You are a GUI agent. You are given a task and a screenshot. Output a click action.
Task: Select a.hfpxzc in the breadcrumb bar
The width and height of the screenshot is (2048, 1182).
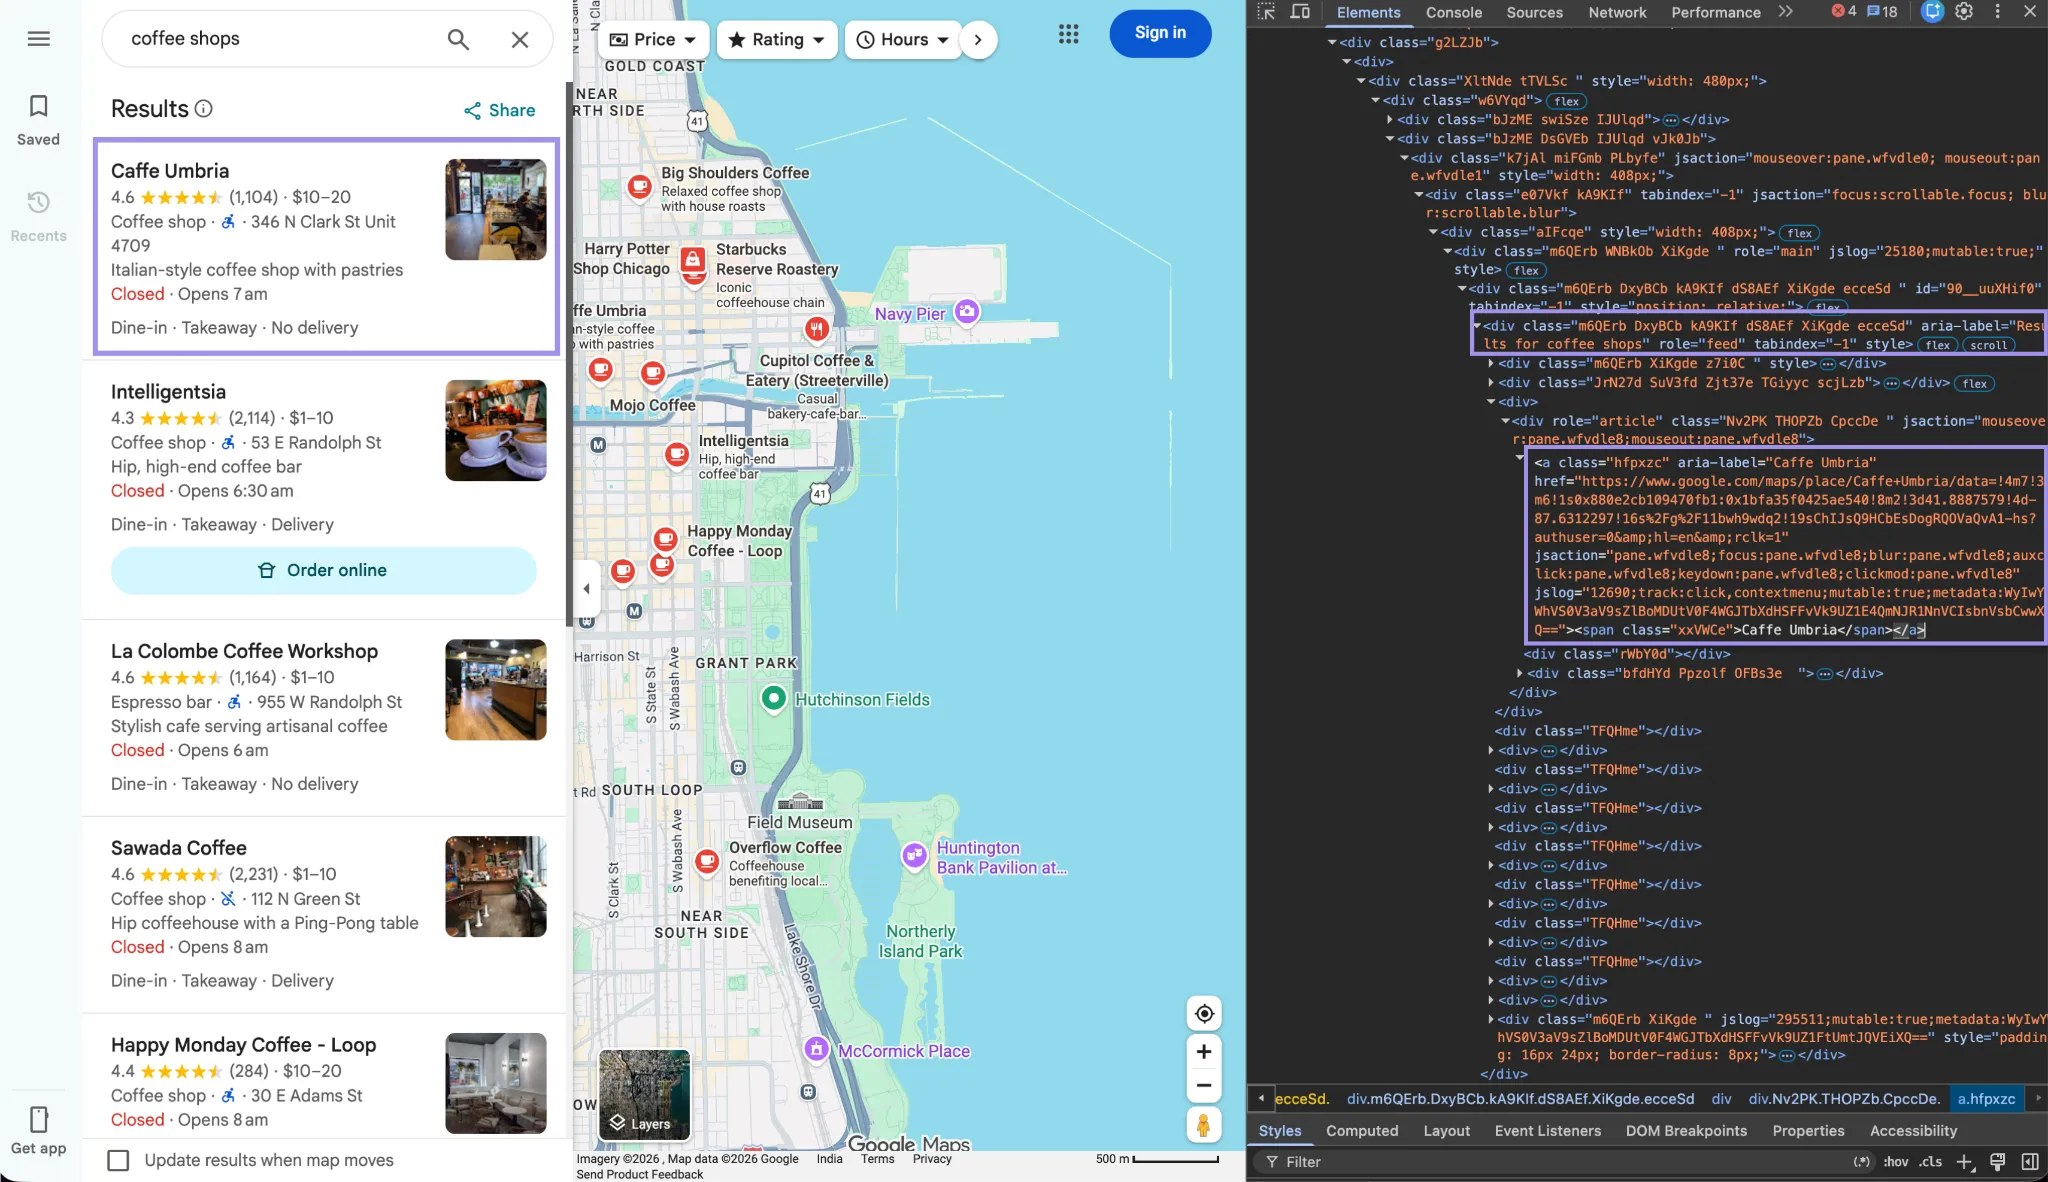tap(1986, 1099)
